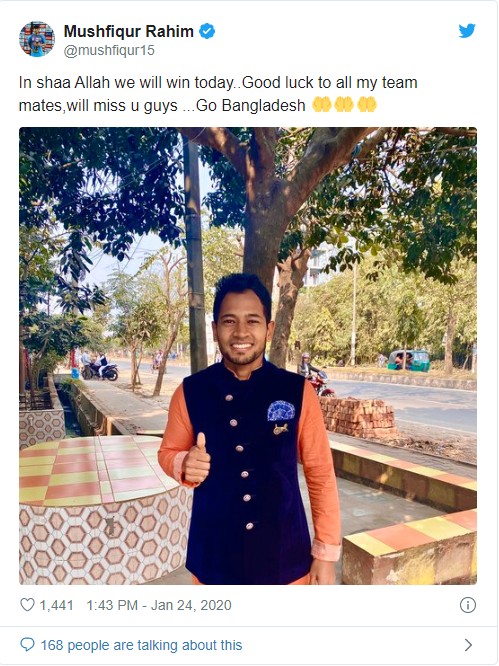Click the blue Twitter bird logo
This screenshot has height=666, width=499.
tap(467, 31)
